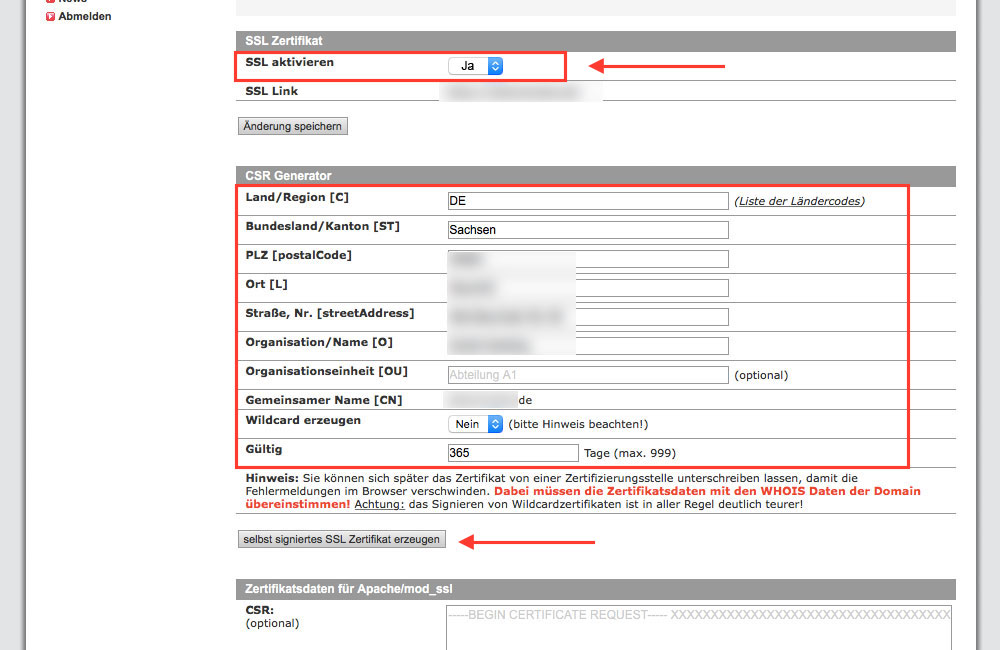Click the SSL aktivieren label
The width and height of the screenshot is (1000, 650).
[x=290, y=63]
